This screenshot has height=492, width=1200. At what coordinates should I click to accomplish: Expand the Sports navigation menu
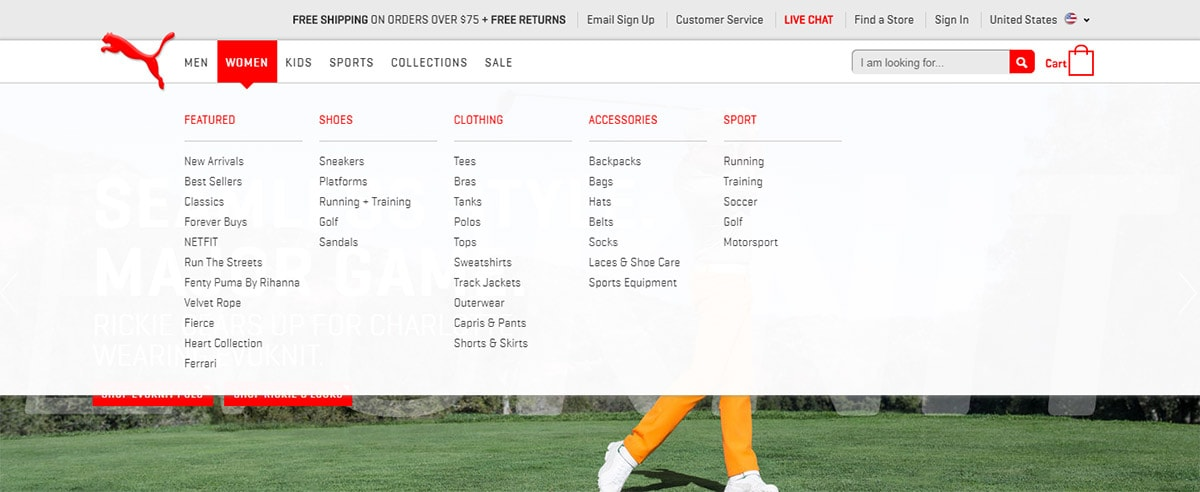point(351,62)
